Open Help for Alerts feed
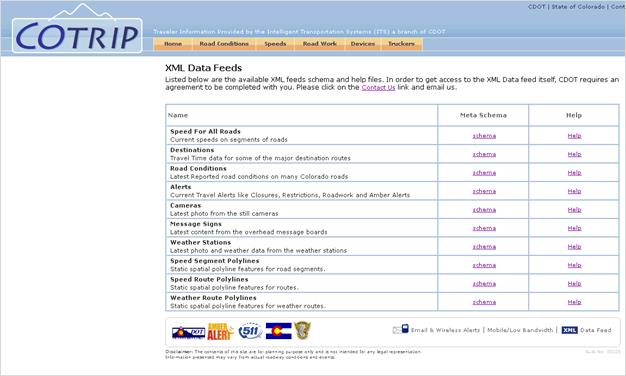The height and width of the screenshot is (376, 626). click(574, 191)
